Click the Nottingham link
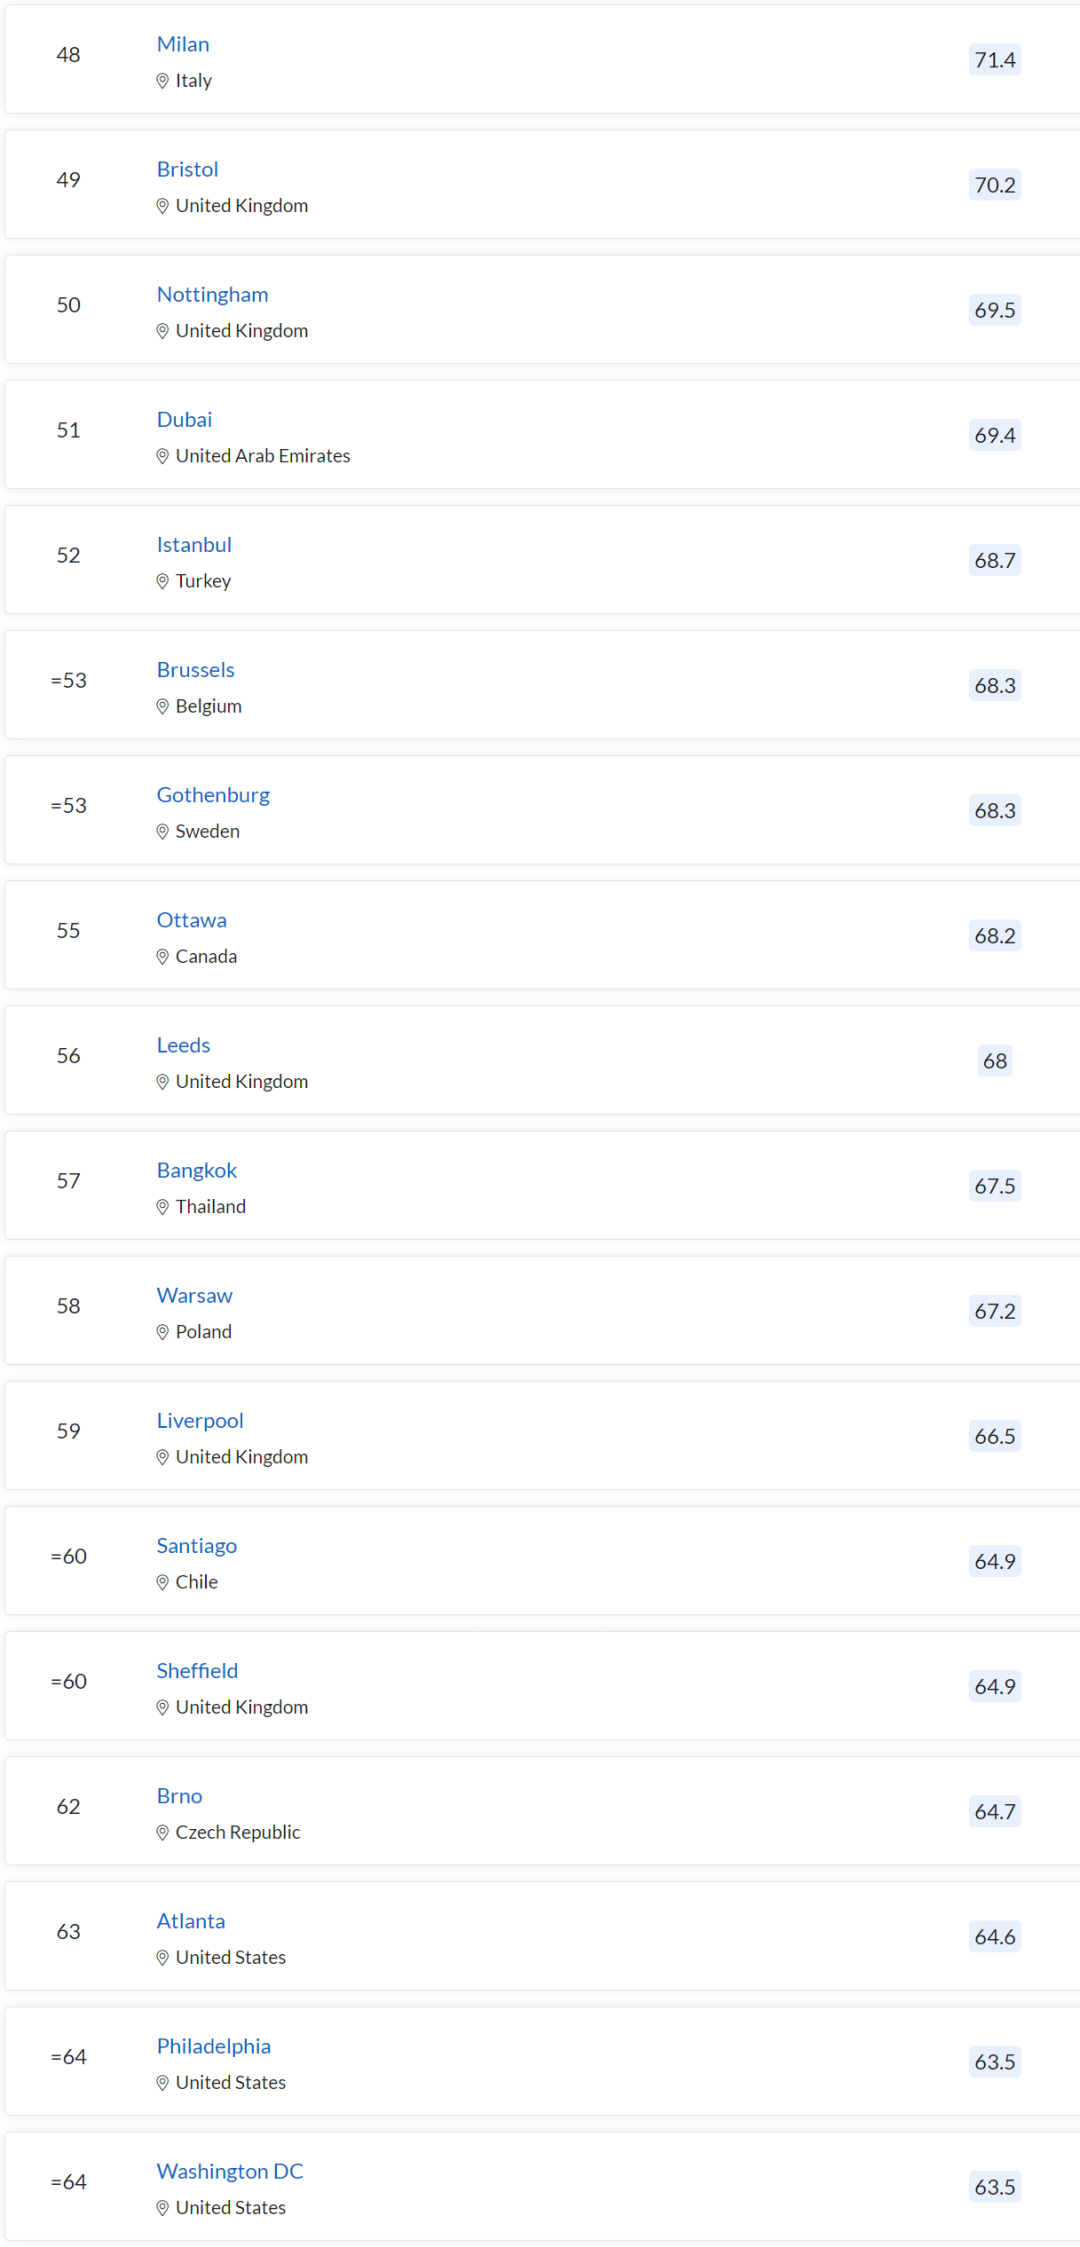The image size is (1080, 2247). 212,294
